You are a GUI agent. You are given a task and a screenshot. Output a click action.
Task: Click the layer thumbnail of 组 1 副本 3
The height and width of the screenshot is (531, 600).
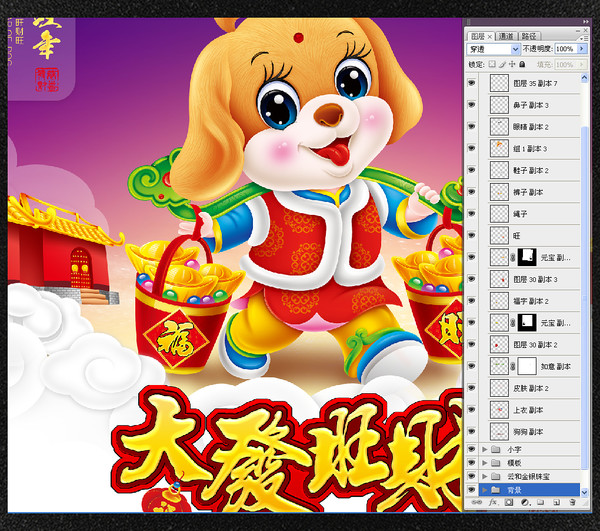[499, 148]
